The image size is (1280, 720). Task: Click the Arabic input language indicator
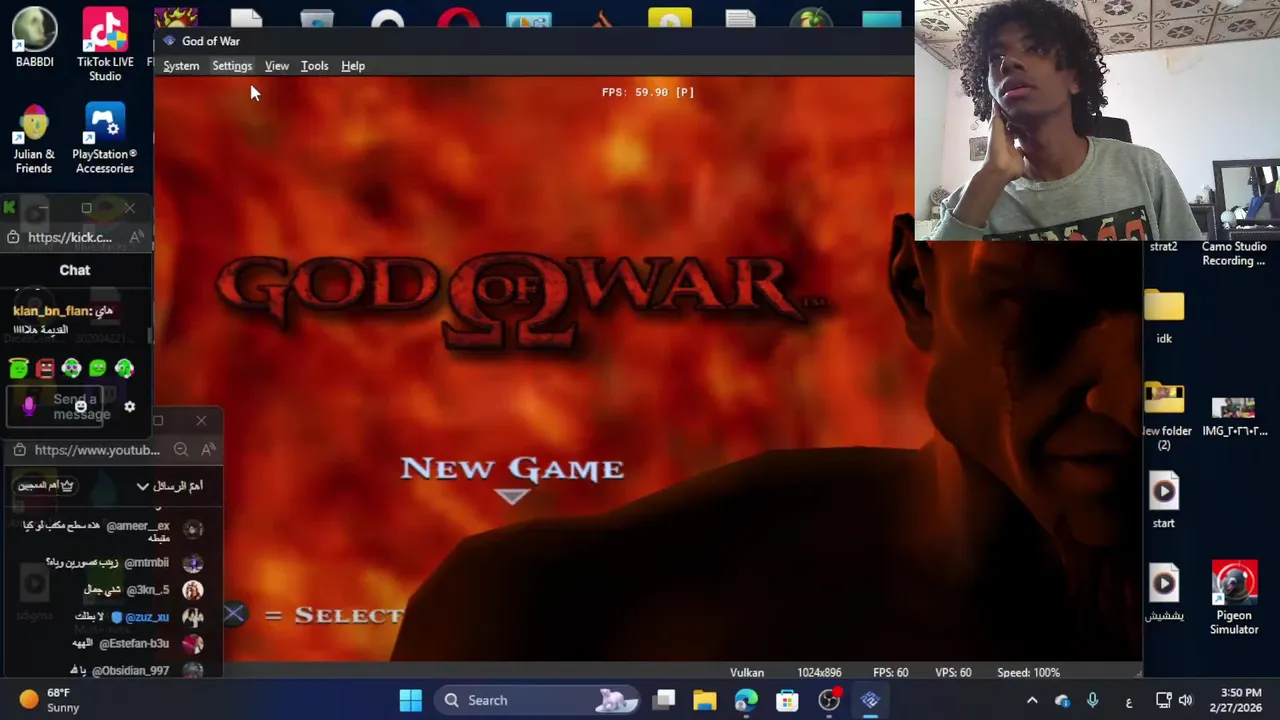(1129, 702)
